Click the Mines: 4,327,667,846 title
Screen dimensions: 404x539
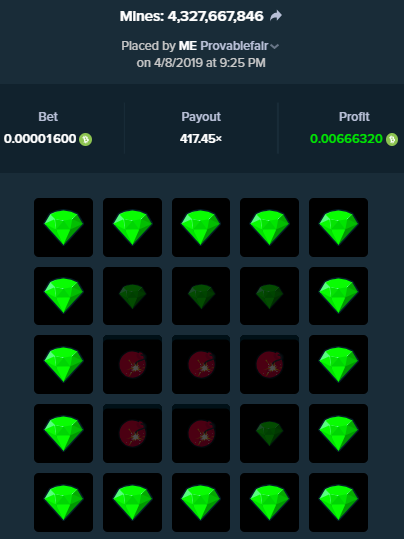[192, 16]
